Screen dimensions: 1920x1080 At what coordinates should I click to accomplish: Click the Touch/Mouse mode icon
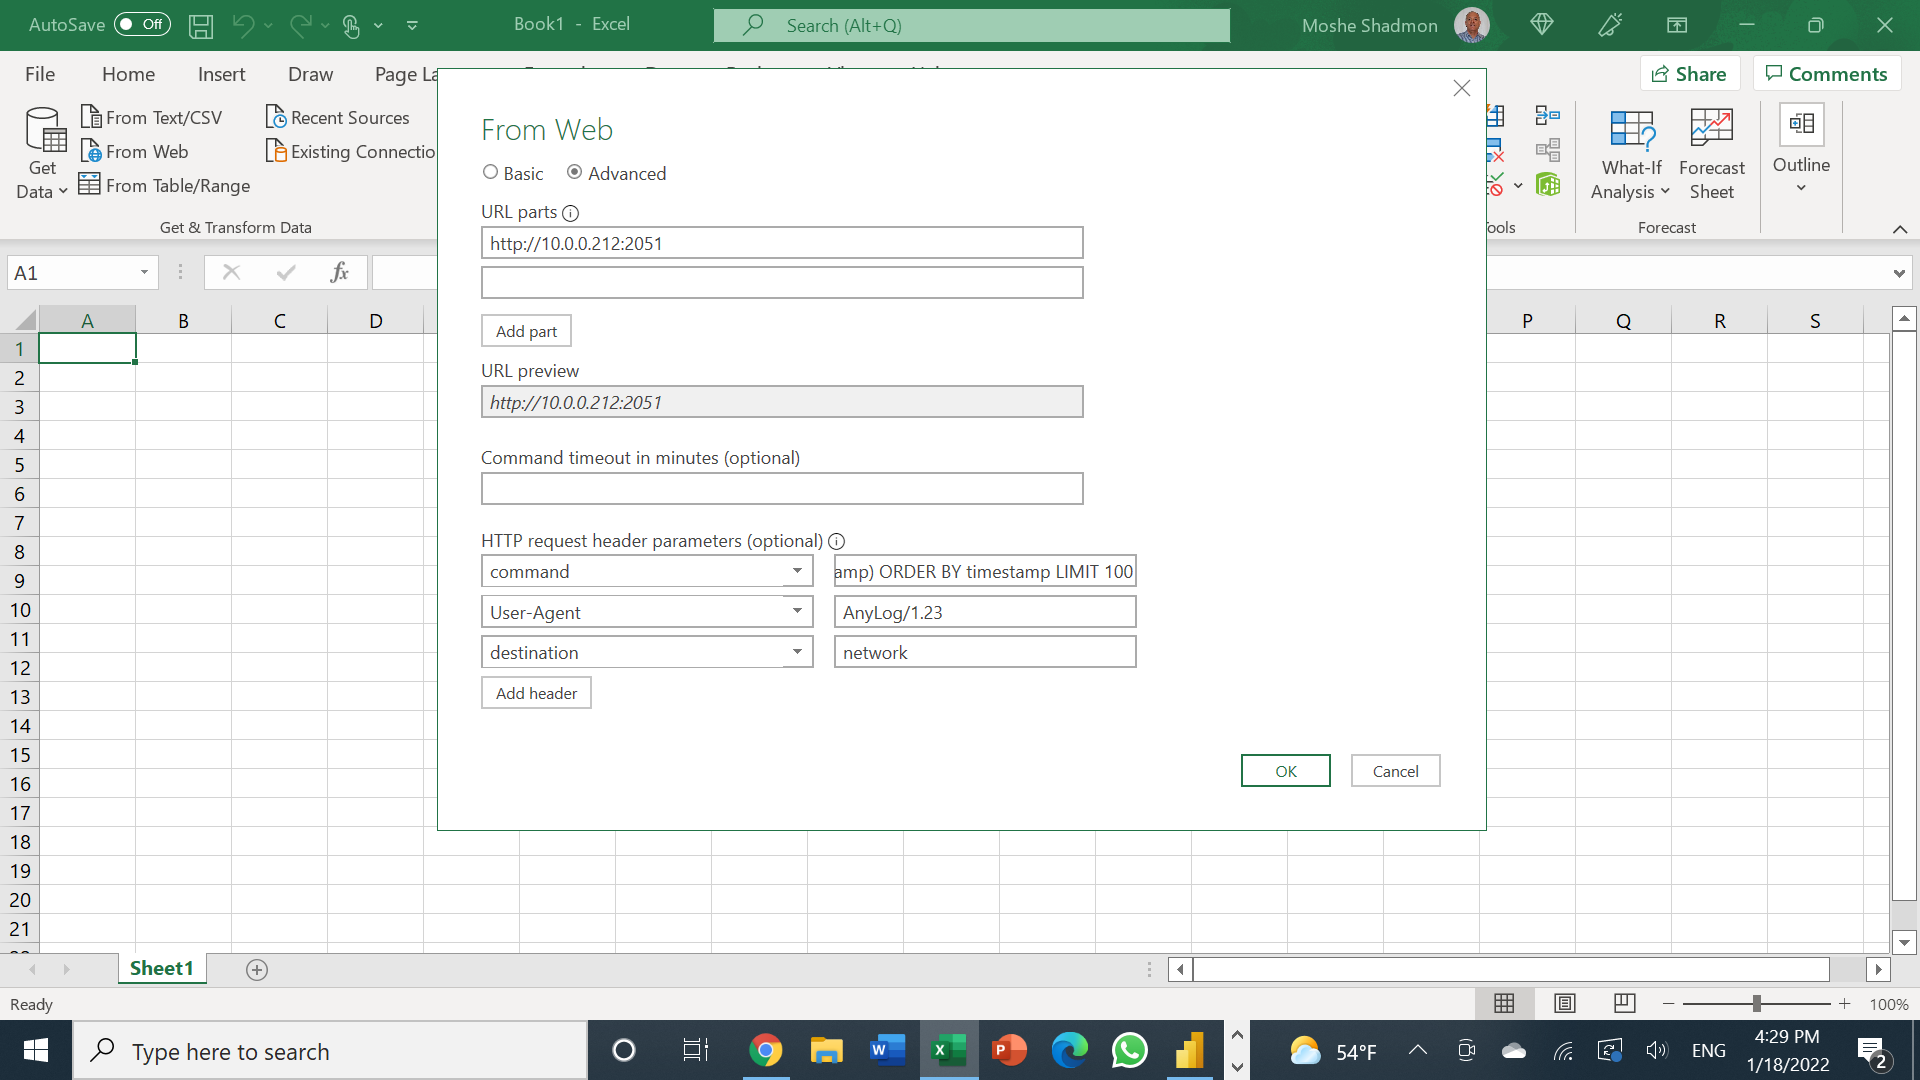tap(351, 26)
